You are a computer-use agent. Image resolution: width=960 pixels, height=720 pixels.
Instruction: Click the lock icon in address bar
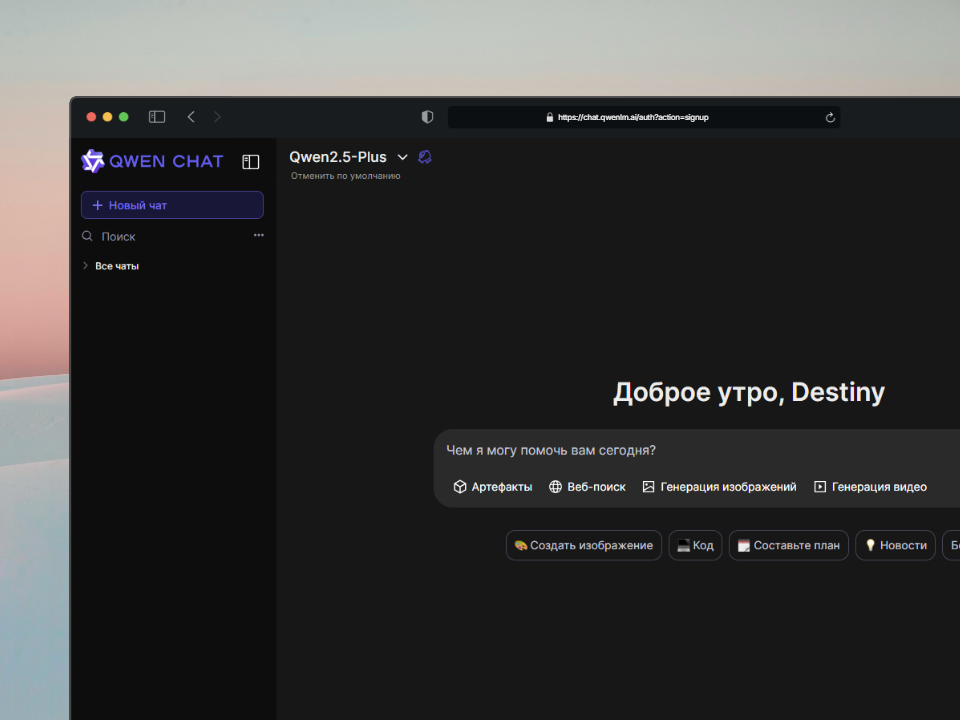pyautogui.click(x=550, y=117)
